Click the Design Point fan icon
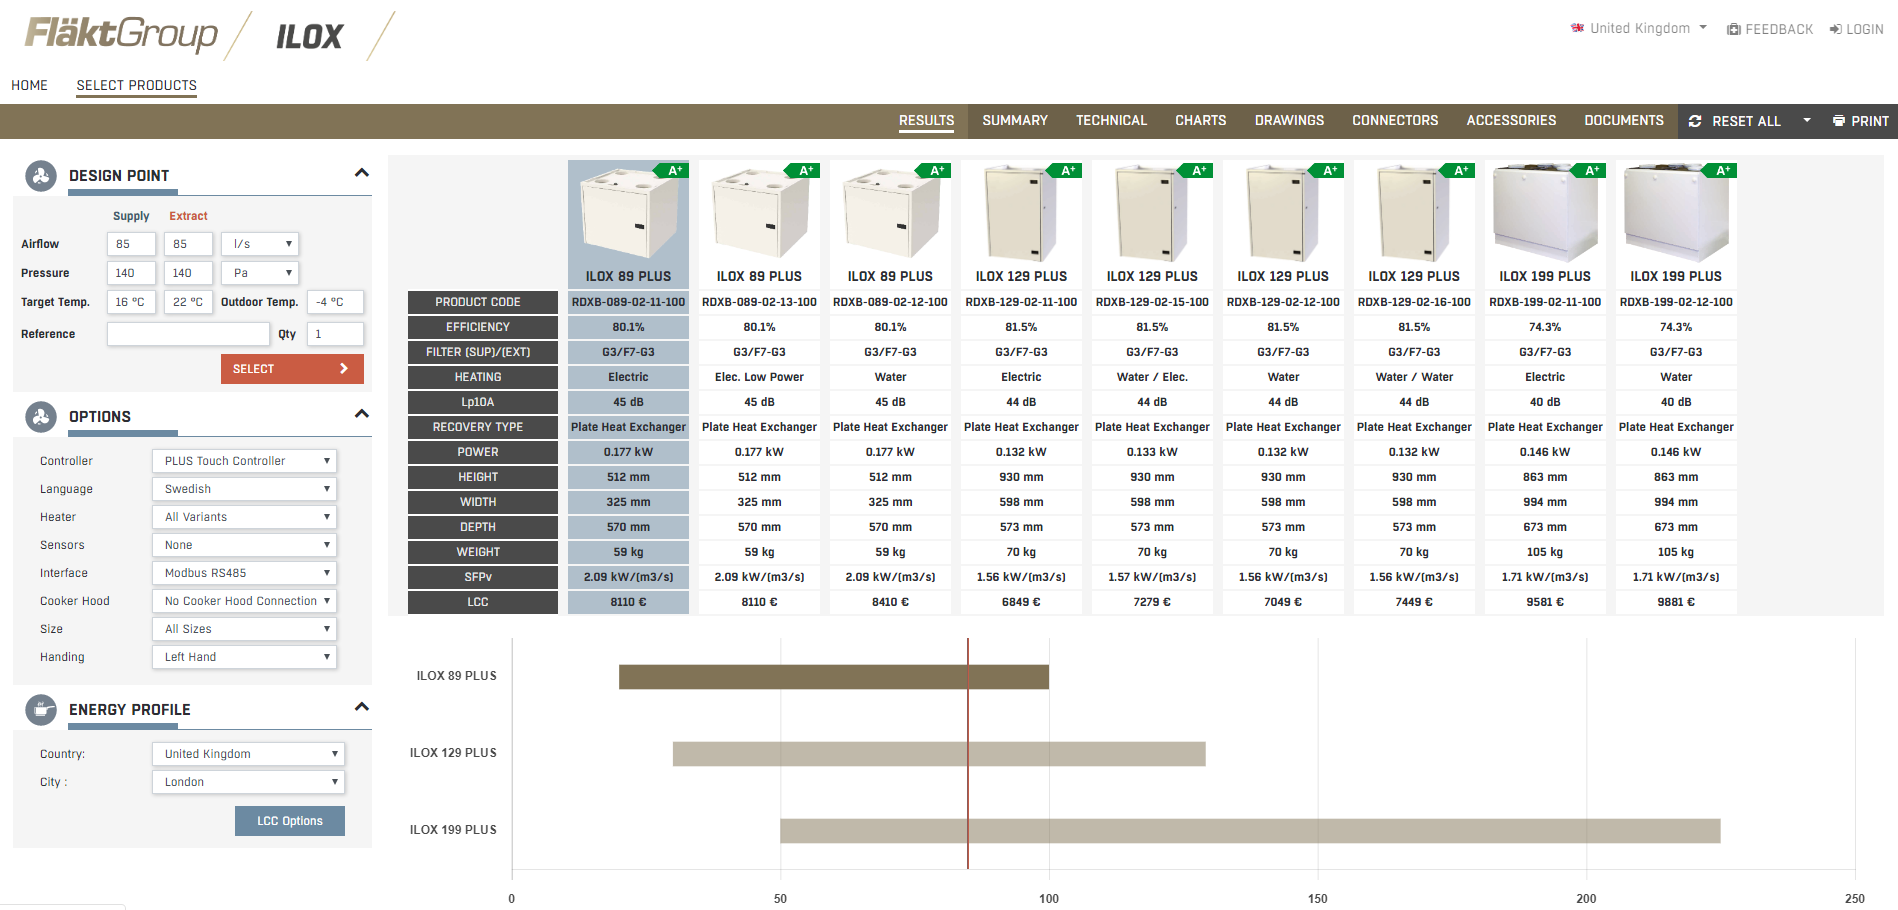The width and height of the screenshot is (1898, 910). (41, 176)
